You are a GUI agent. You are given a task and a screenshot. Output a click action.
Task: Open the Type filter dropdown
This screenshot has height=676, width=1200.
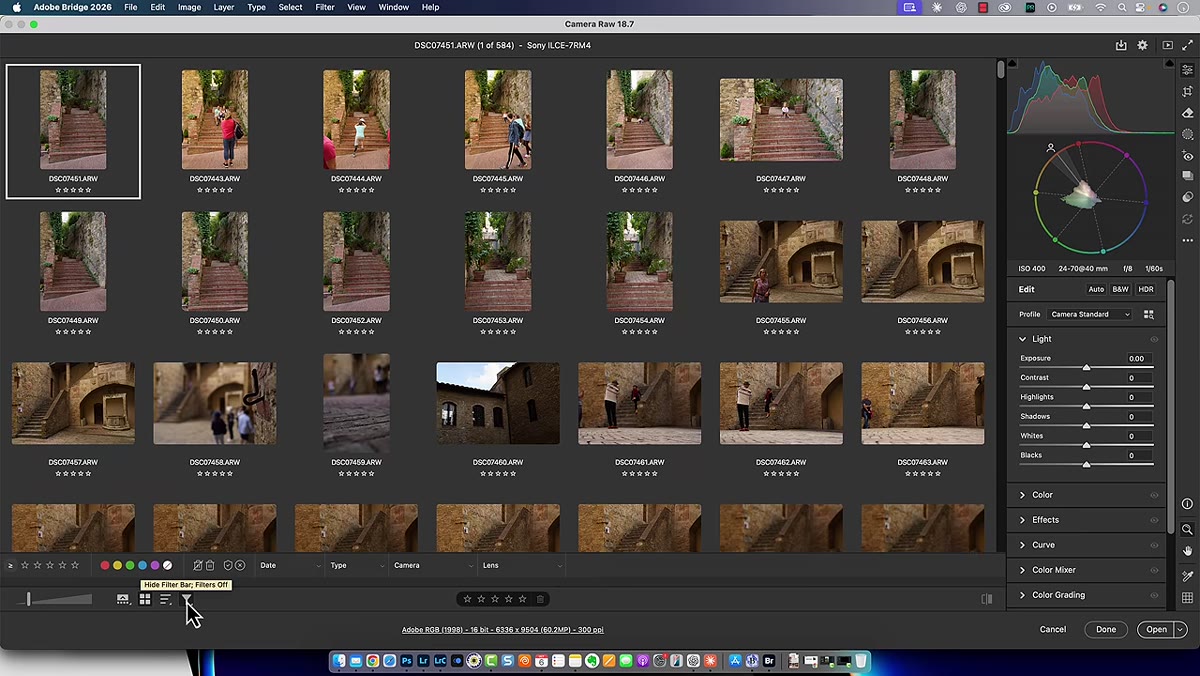tap(356, 565)
